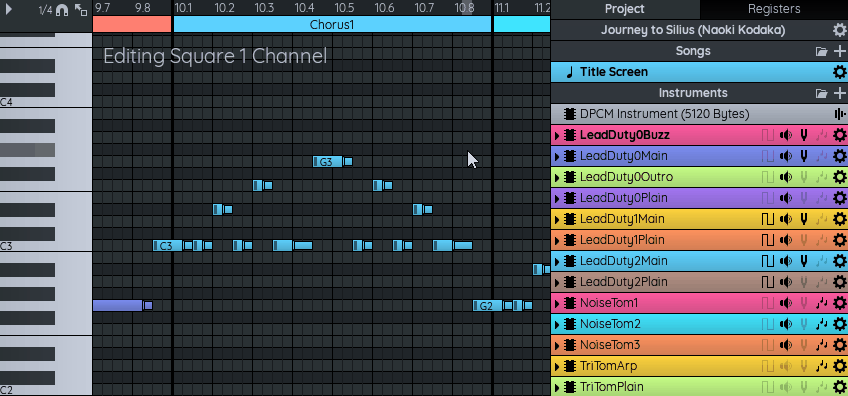Viewport: 848px width, 396px height.
Task: Edit arpeggio envelope of NoiseTom1
Action: (822, 303)
